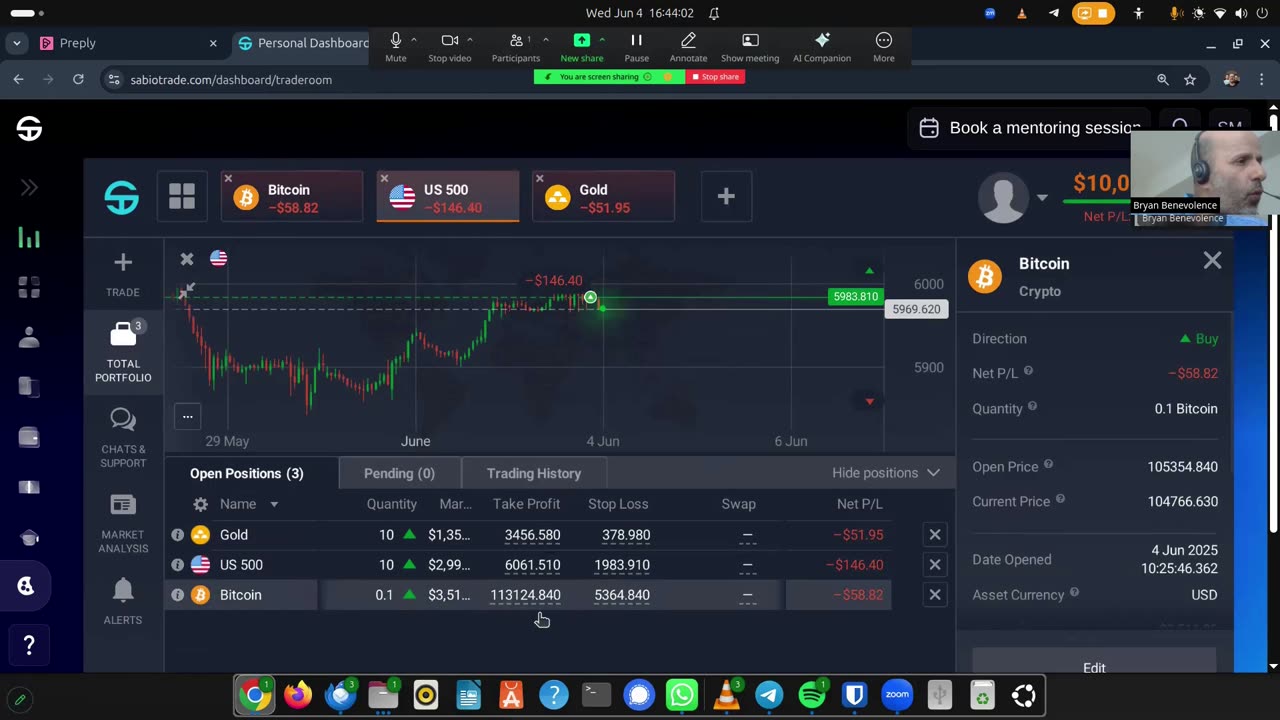The image size is (1280, 720).
Task: Collapse positions with Hide positions
Action: coord(886,473)
